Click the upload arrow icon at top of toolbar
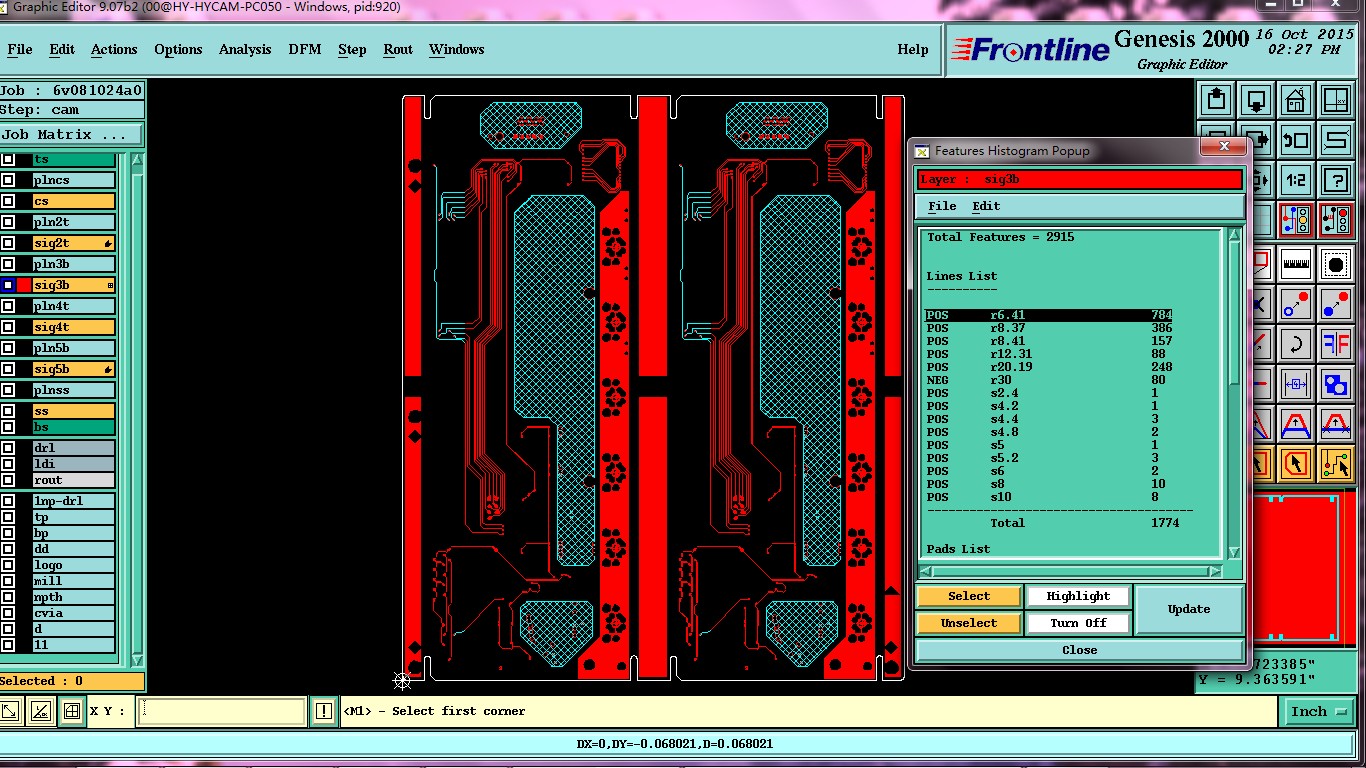Image resolution: width=1366 pixels, height=768 pixels. [x=1216, y=99]
